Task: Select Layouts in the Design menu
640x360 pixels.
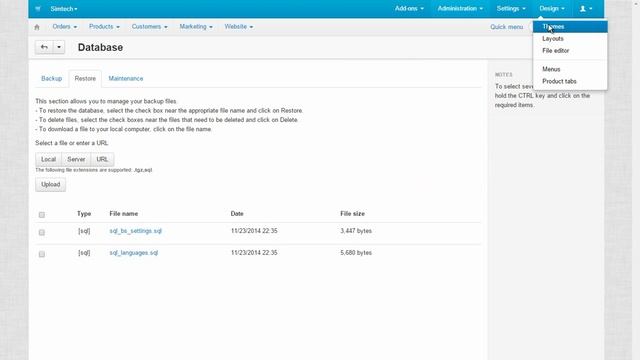Action: click(570, 39)
